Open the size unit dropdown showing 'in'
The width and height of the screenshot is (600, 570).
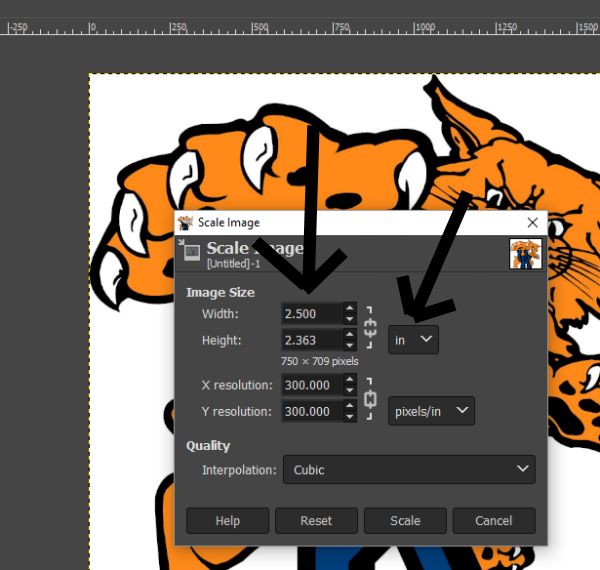pos(413,340)
